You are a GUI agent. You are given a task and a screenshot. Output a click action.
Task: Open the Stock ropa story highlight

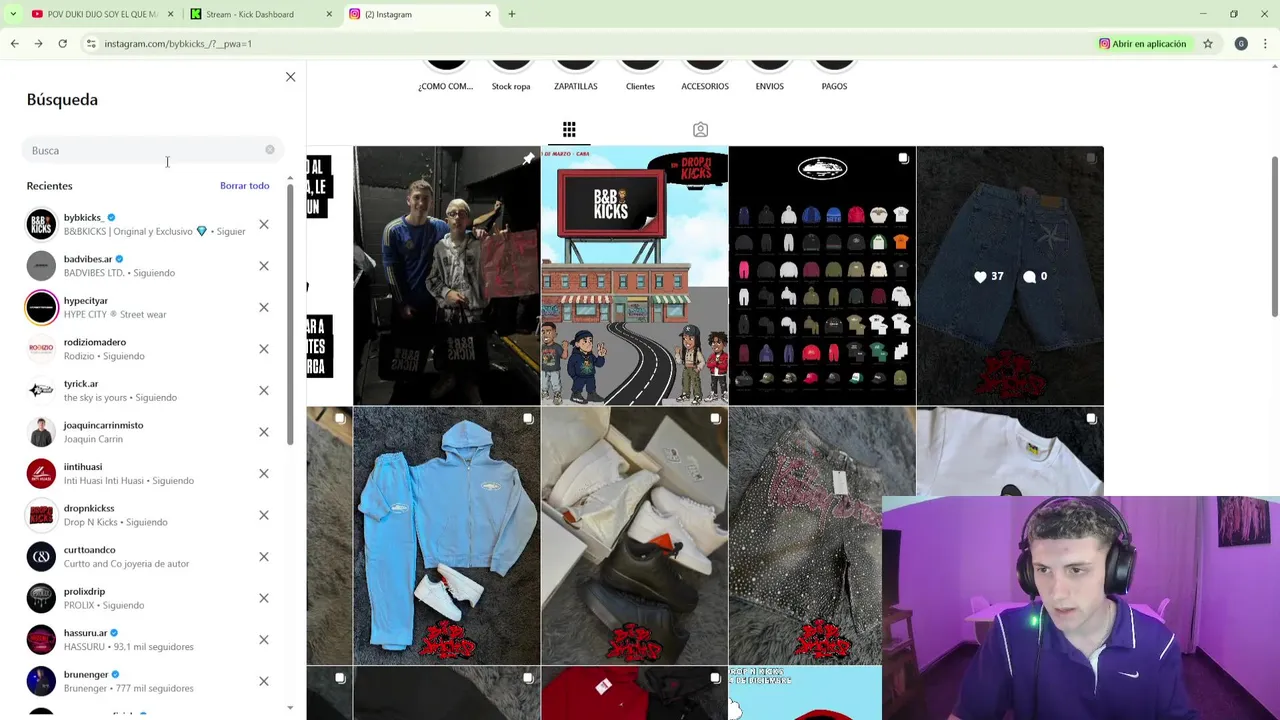coord(511,75)
